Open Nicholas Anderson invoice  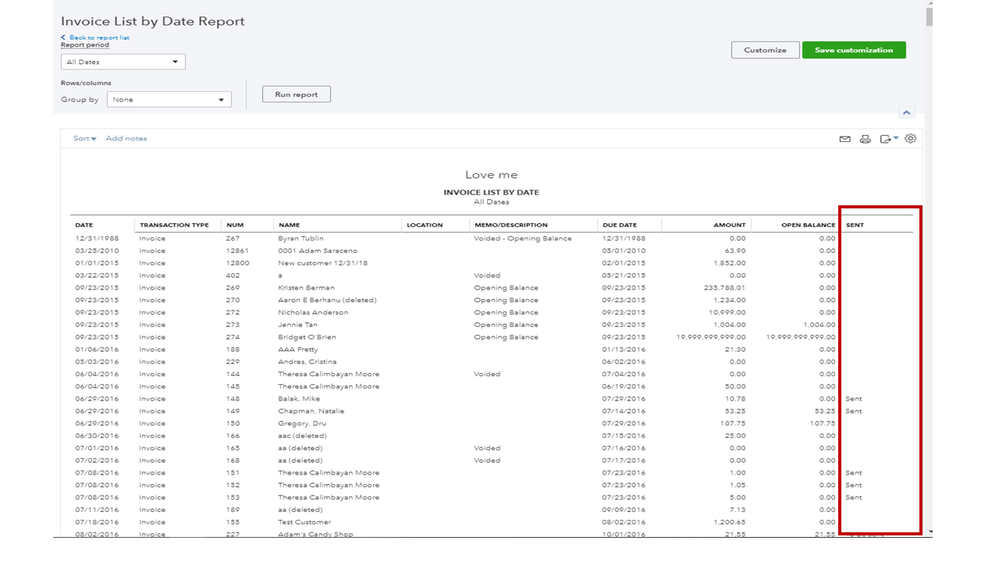click(x=313, y=313)
